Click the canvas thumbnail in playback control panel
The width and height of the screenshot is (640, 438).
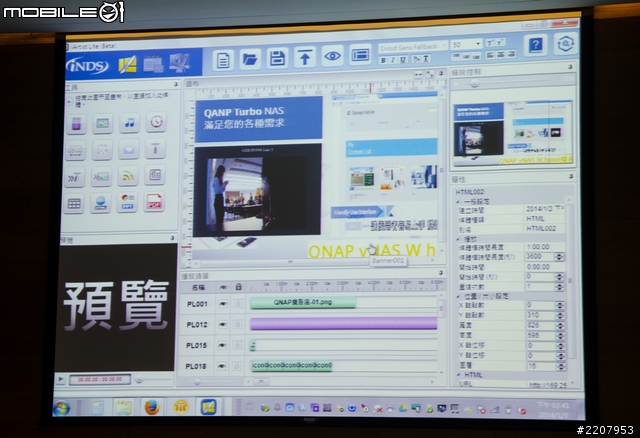(x=513, y=132)
